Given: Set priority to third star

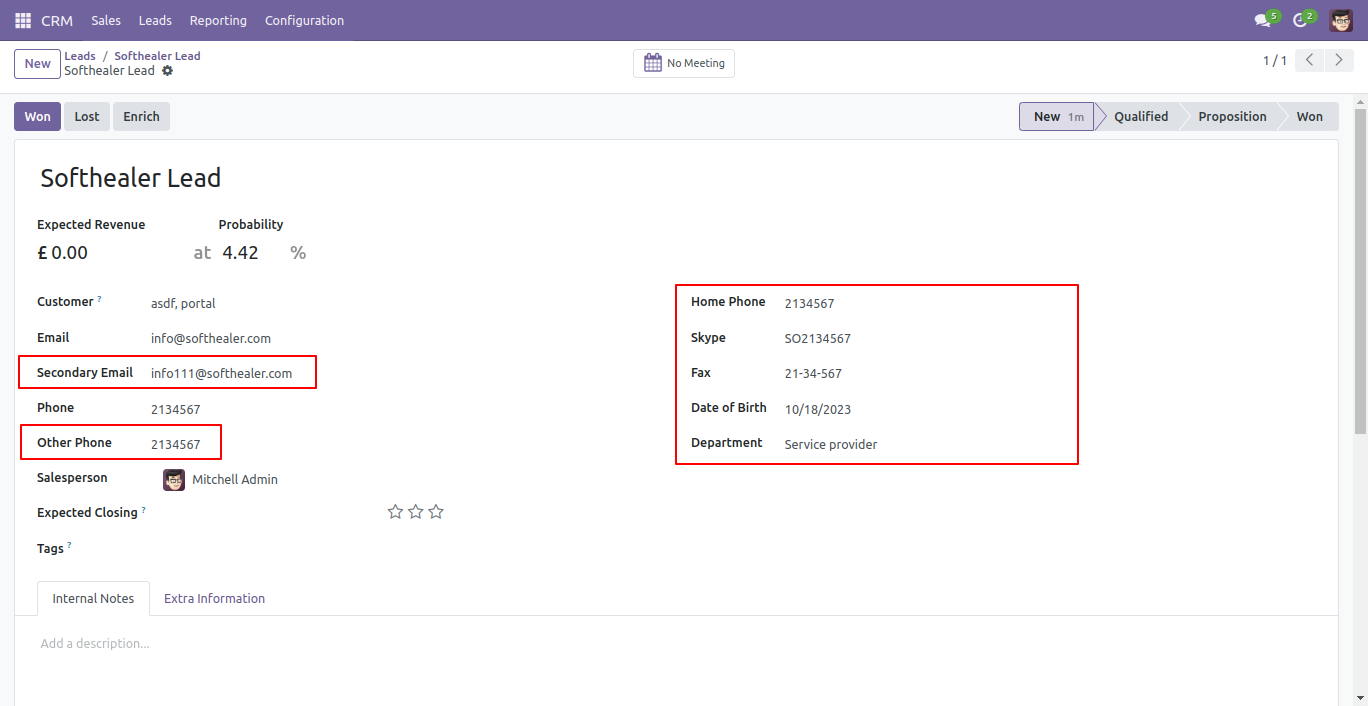Looking at the screenshot, I should 436,512.
